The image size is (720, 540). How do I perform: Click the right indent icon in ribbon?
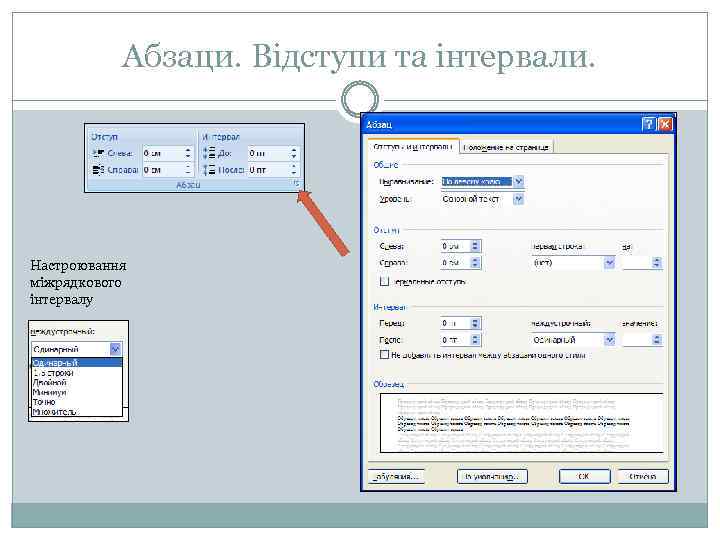point(98,170)
